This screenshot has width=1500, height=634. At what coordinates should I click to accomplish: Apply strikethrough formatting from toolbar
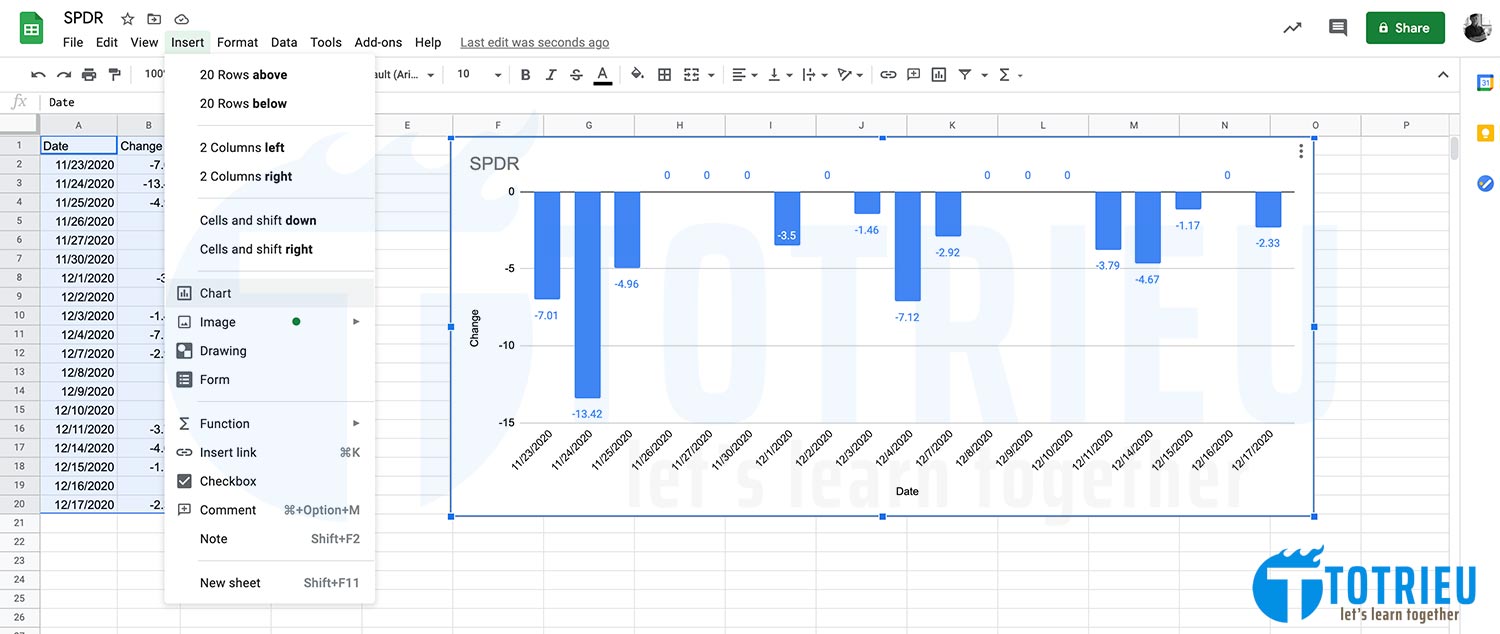576,75
